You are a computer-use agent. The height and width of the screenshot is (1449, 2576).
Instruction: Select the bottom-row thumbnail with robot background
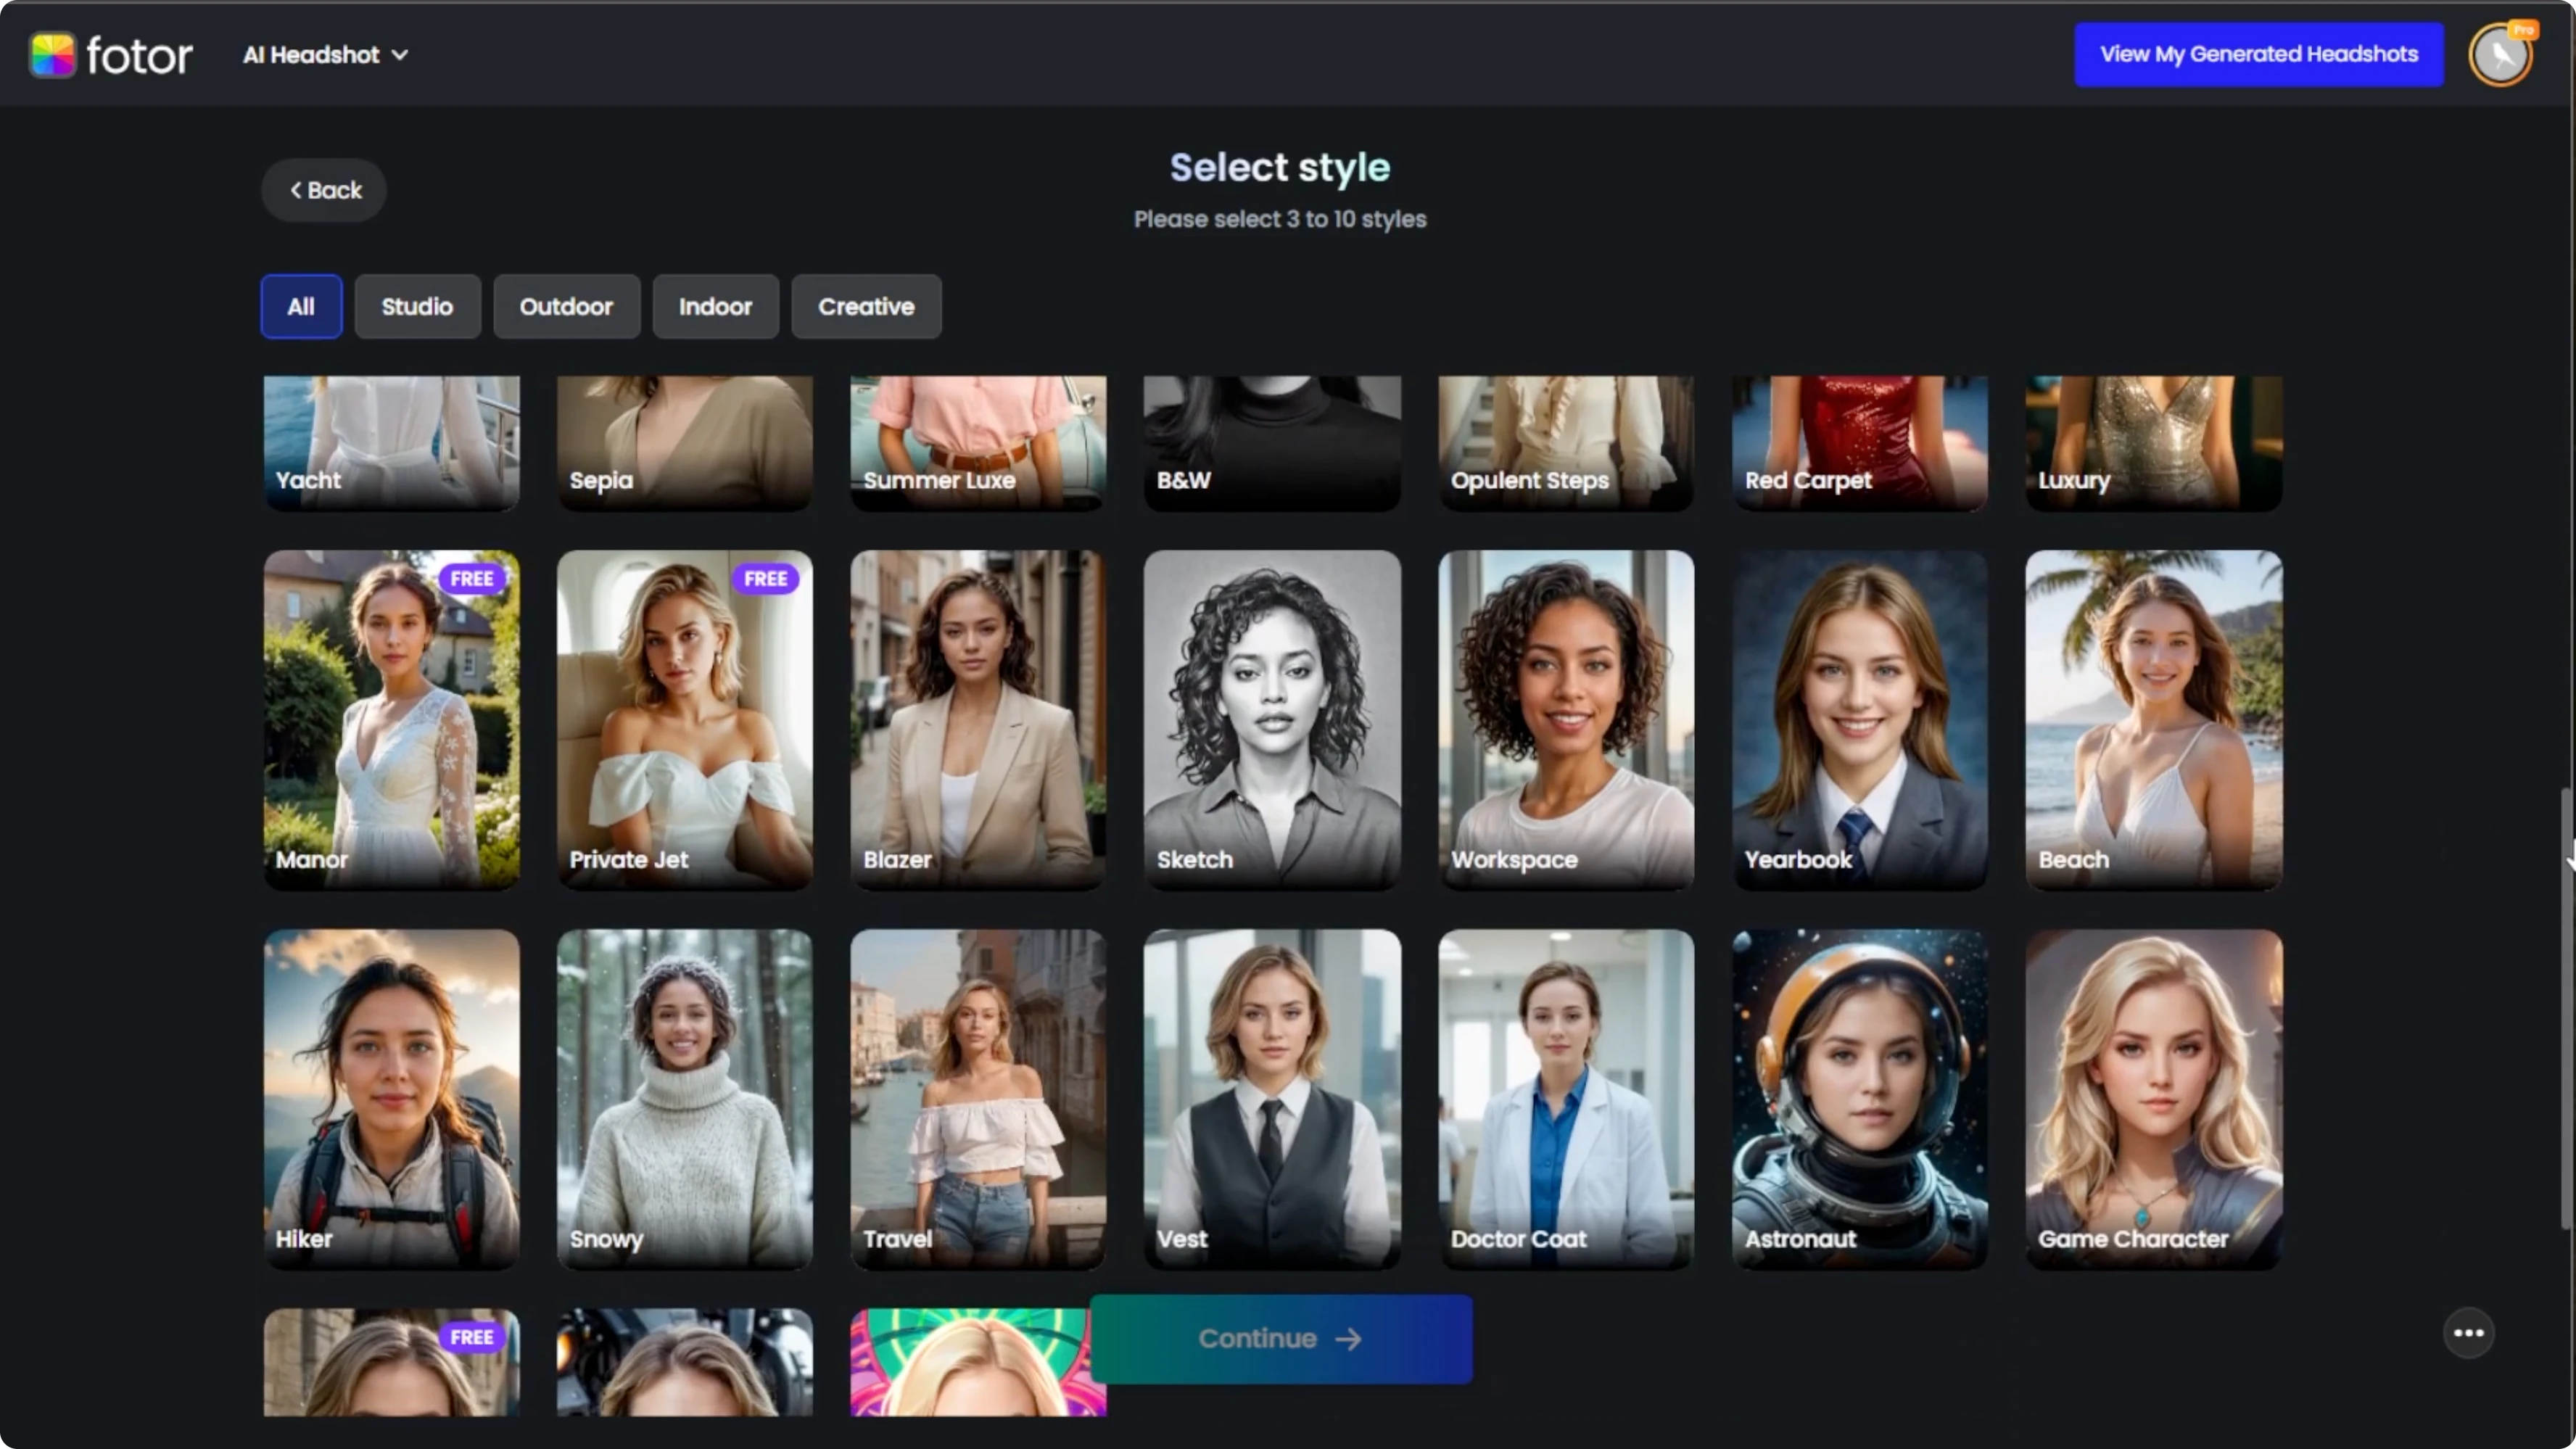685,1362
